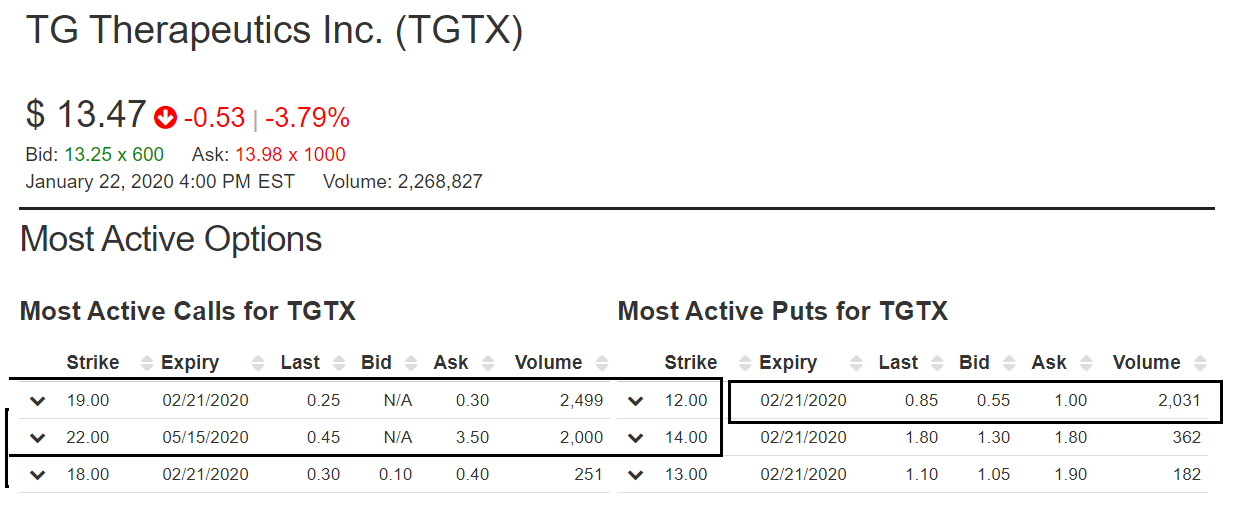
Task: Sort calls table by Bid arrows
Action: [411, 363]
